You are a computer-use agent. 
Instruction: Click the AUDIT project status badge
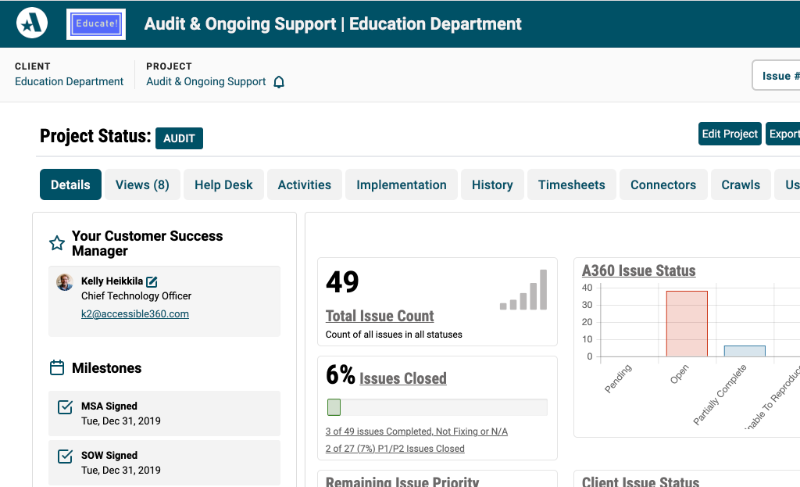(x=179, y=138)
